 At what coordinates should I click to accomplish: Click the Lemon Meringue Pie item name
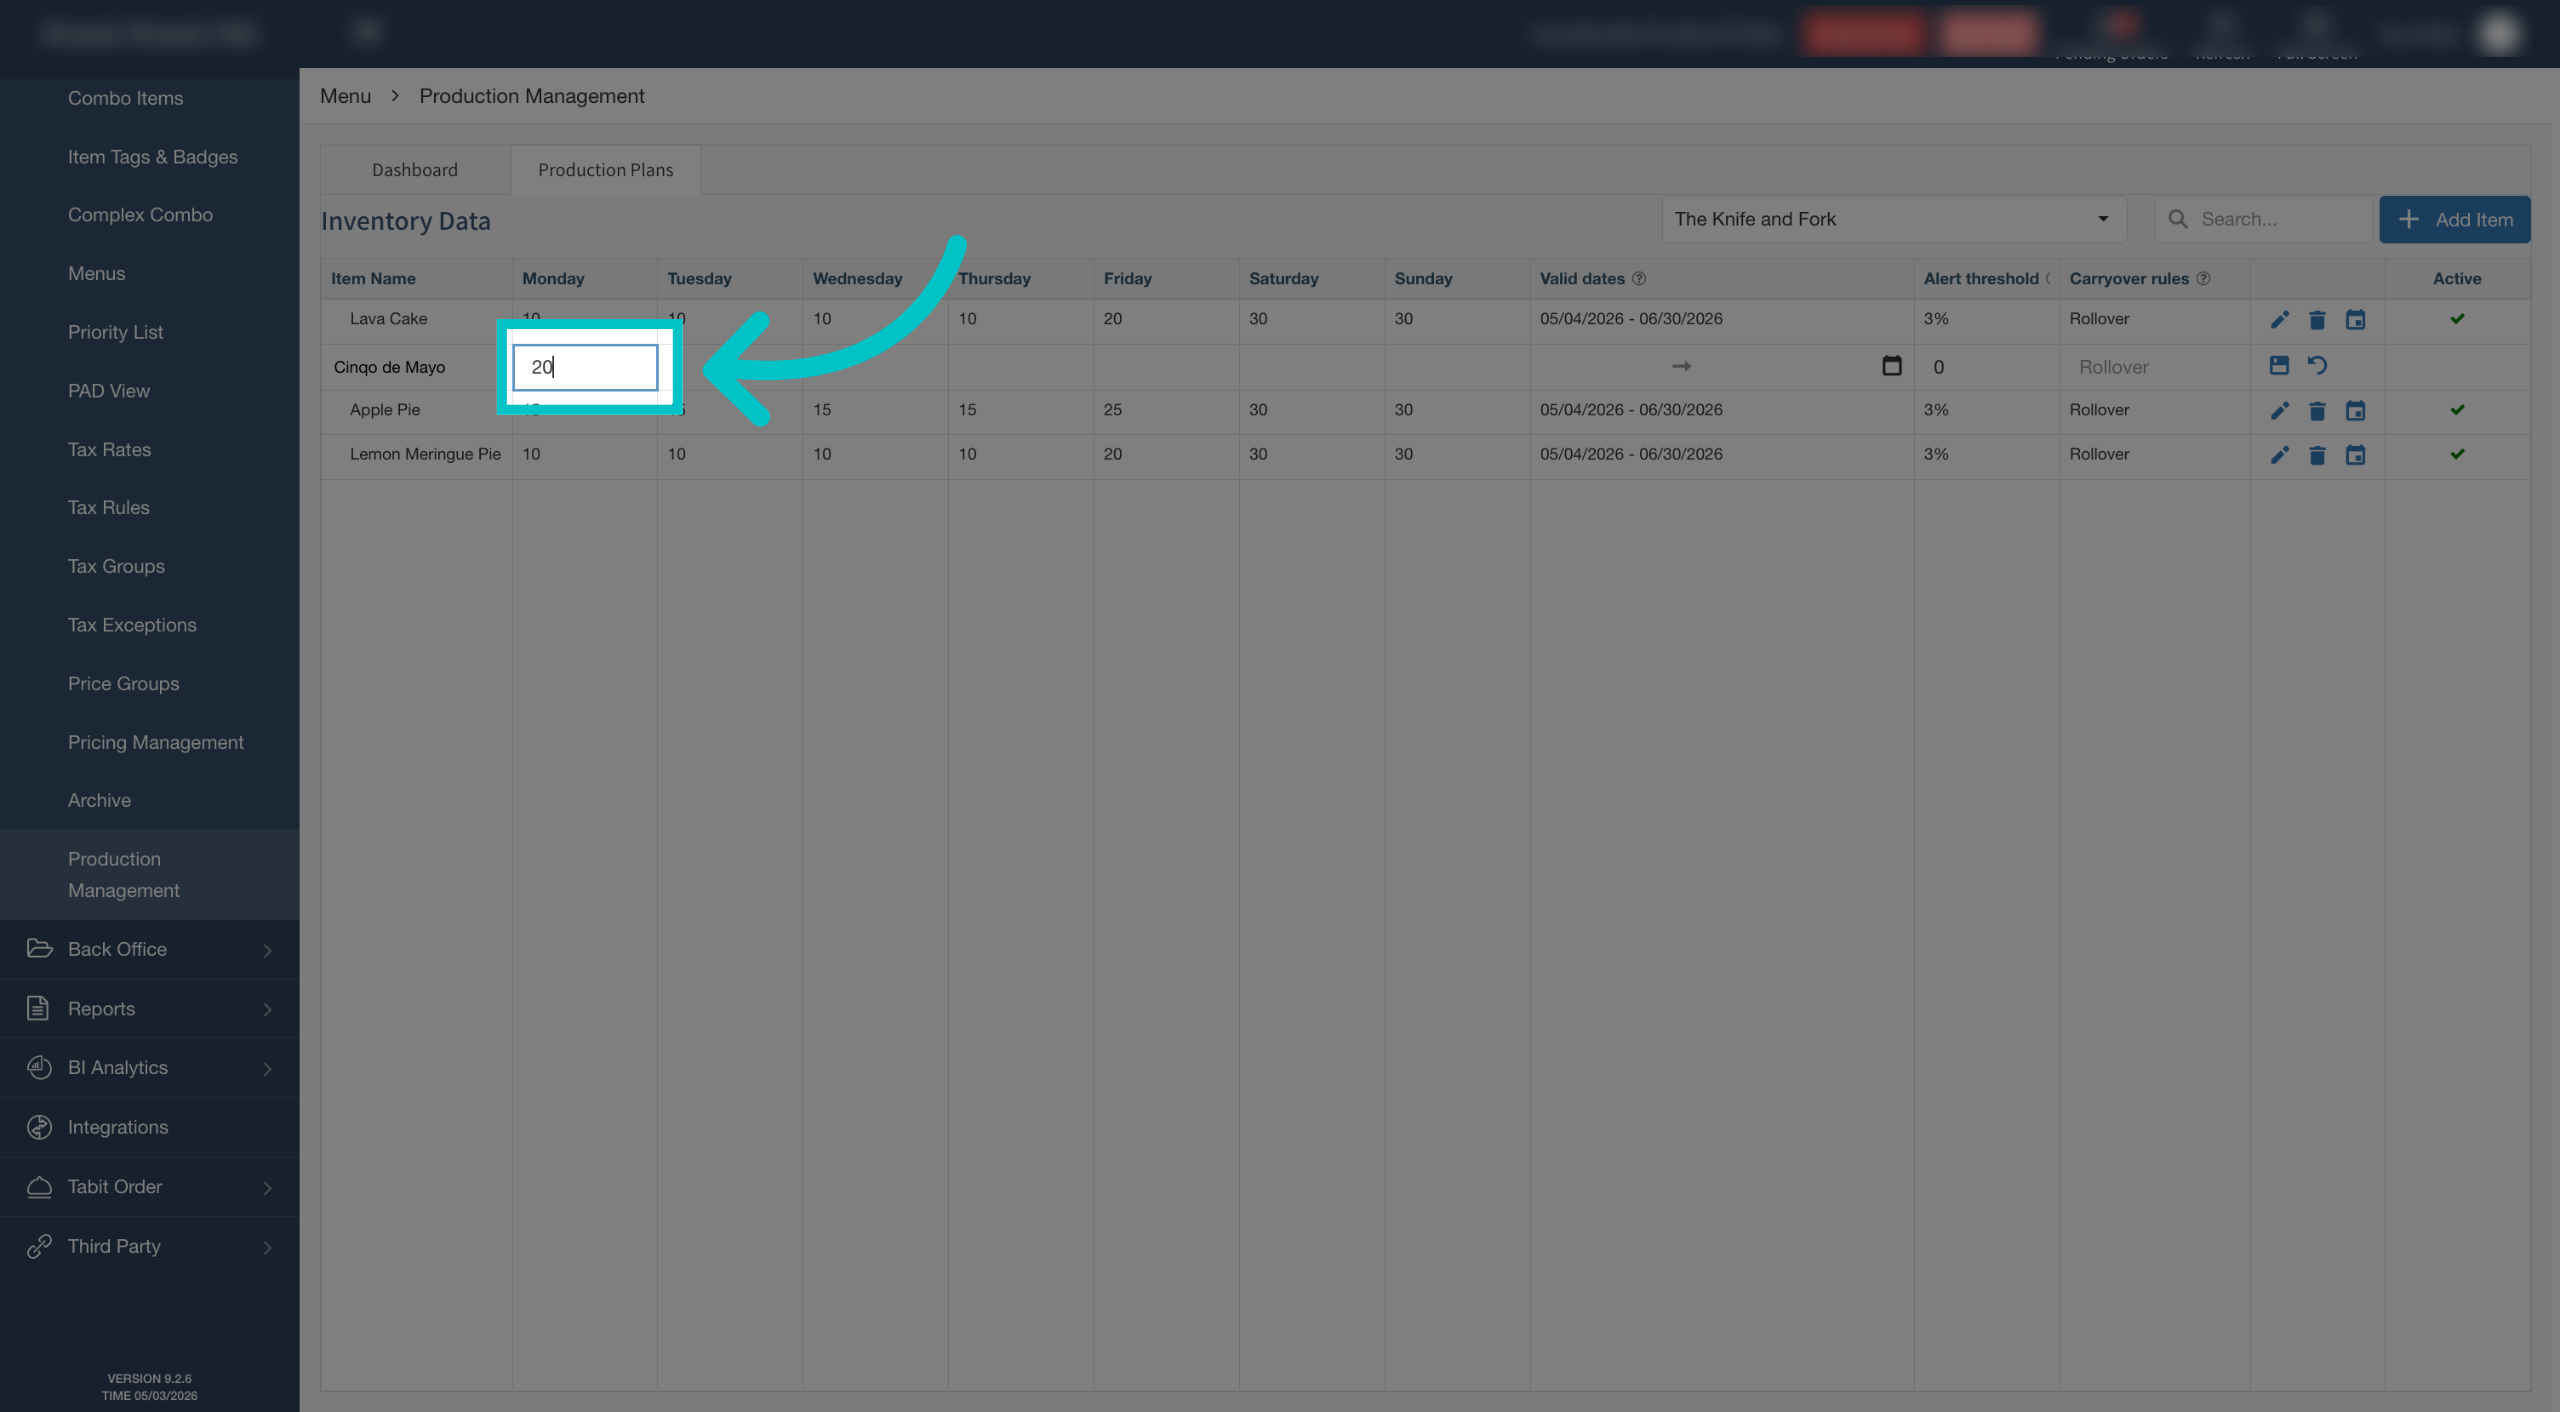pos(425,454)
